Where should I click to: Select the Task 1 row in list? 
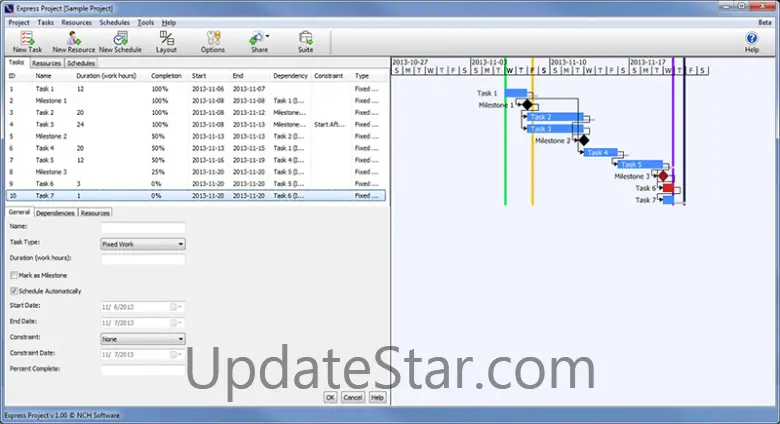[196, 89]
